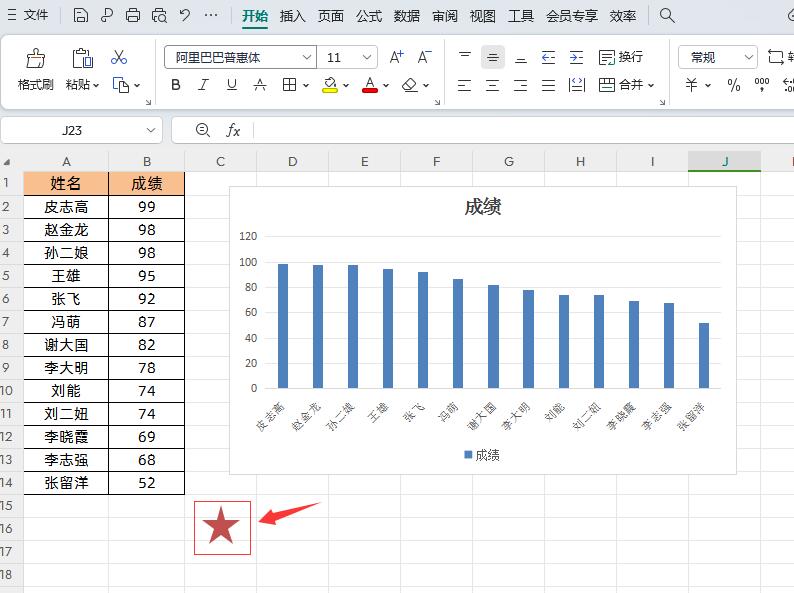Switch to the 公式 Formulas tab
794x593 pixels.
pos(369,16)
